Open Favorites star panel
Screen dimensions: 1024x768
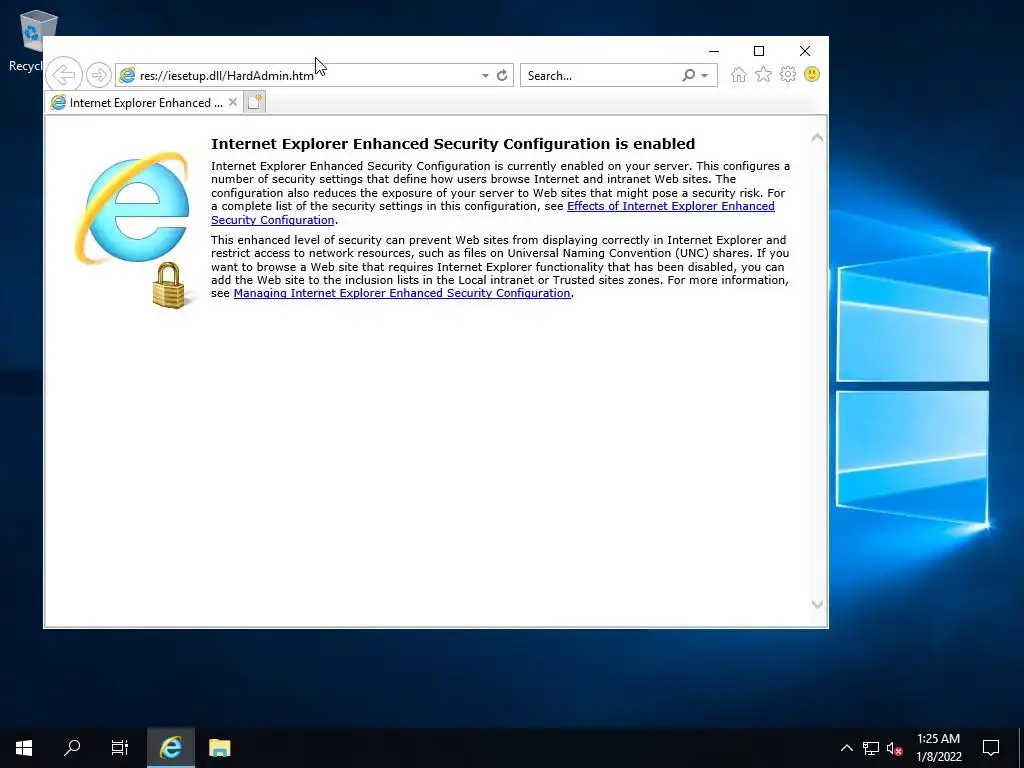coord(763,74)
